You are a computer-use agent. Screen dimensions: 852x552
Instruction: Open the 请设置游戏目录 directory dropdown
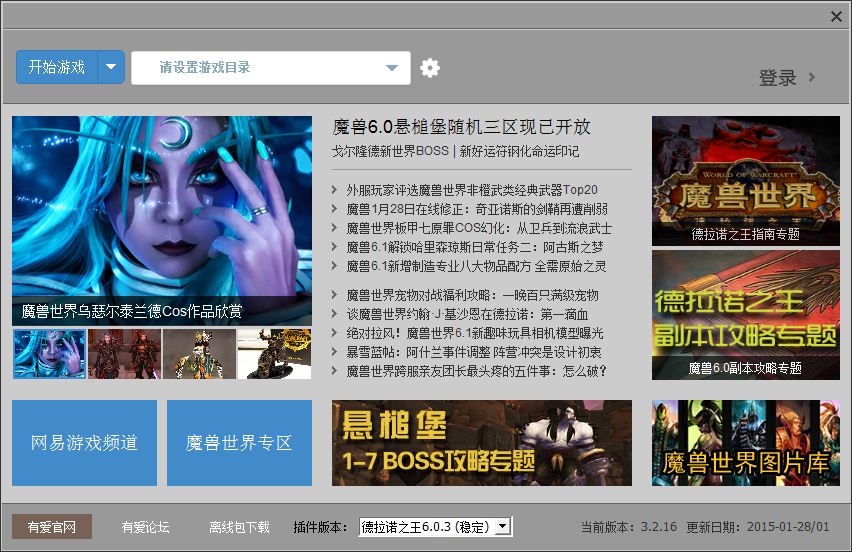point(271,68)
